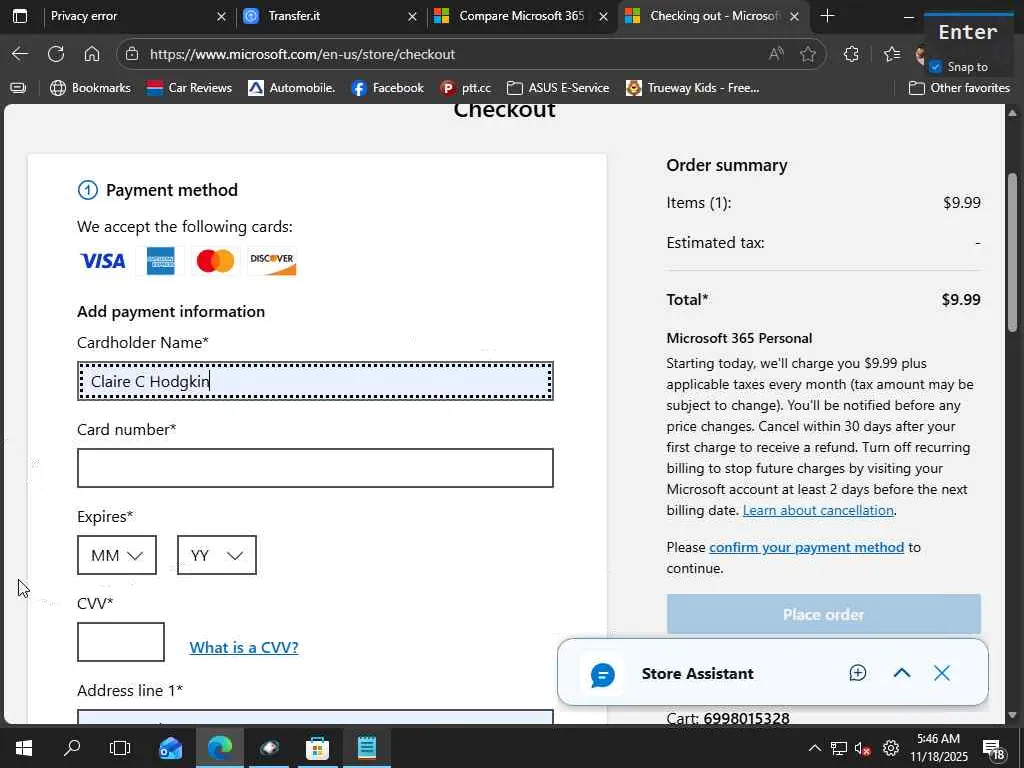Open the browser extensions menu
Viewport: 1024px width, 768px height.
tap(851, 54)
